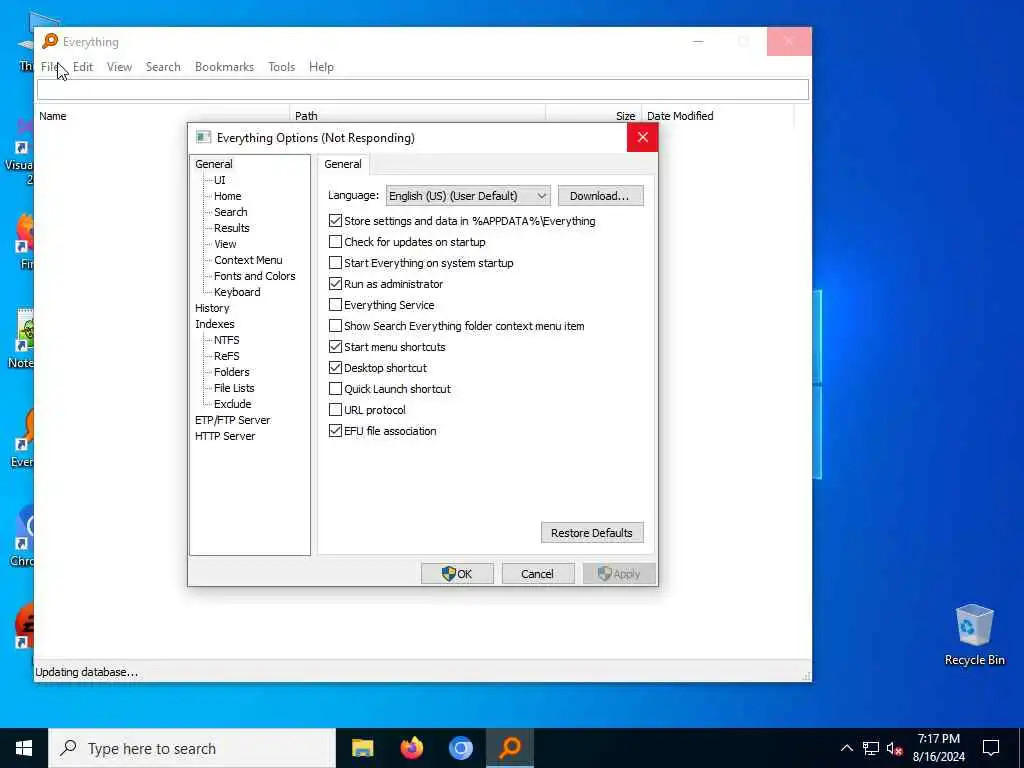Enable Check for updates on startup
The image size is (1024, 768).
(335, 242)
